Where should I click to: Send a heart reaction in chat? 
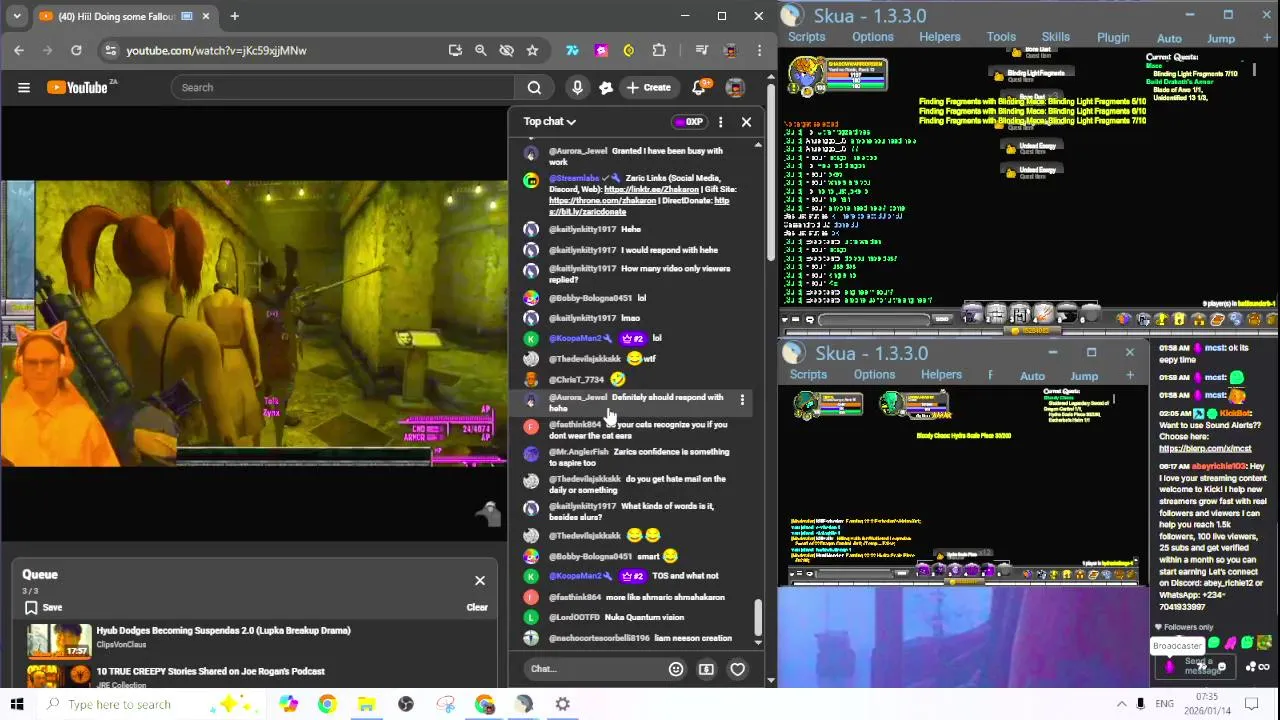[737, 669]
